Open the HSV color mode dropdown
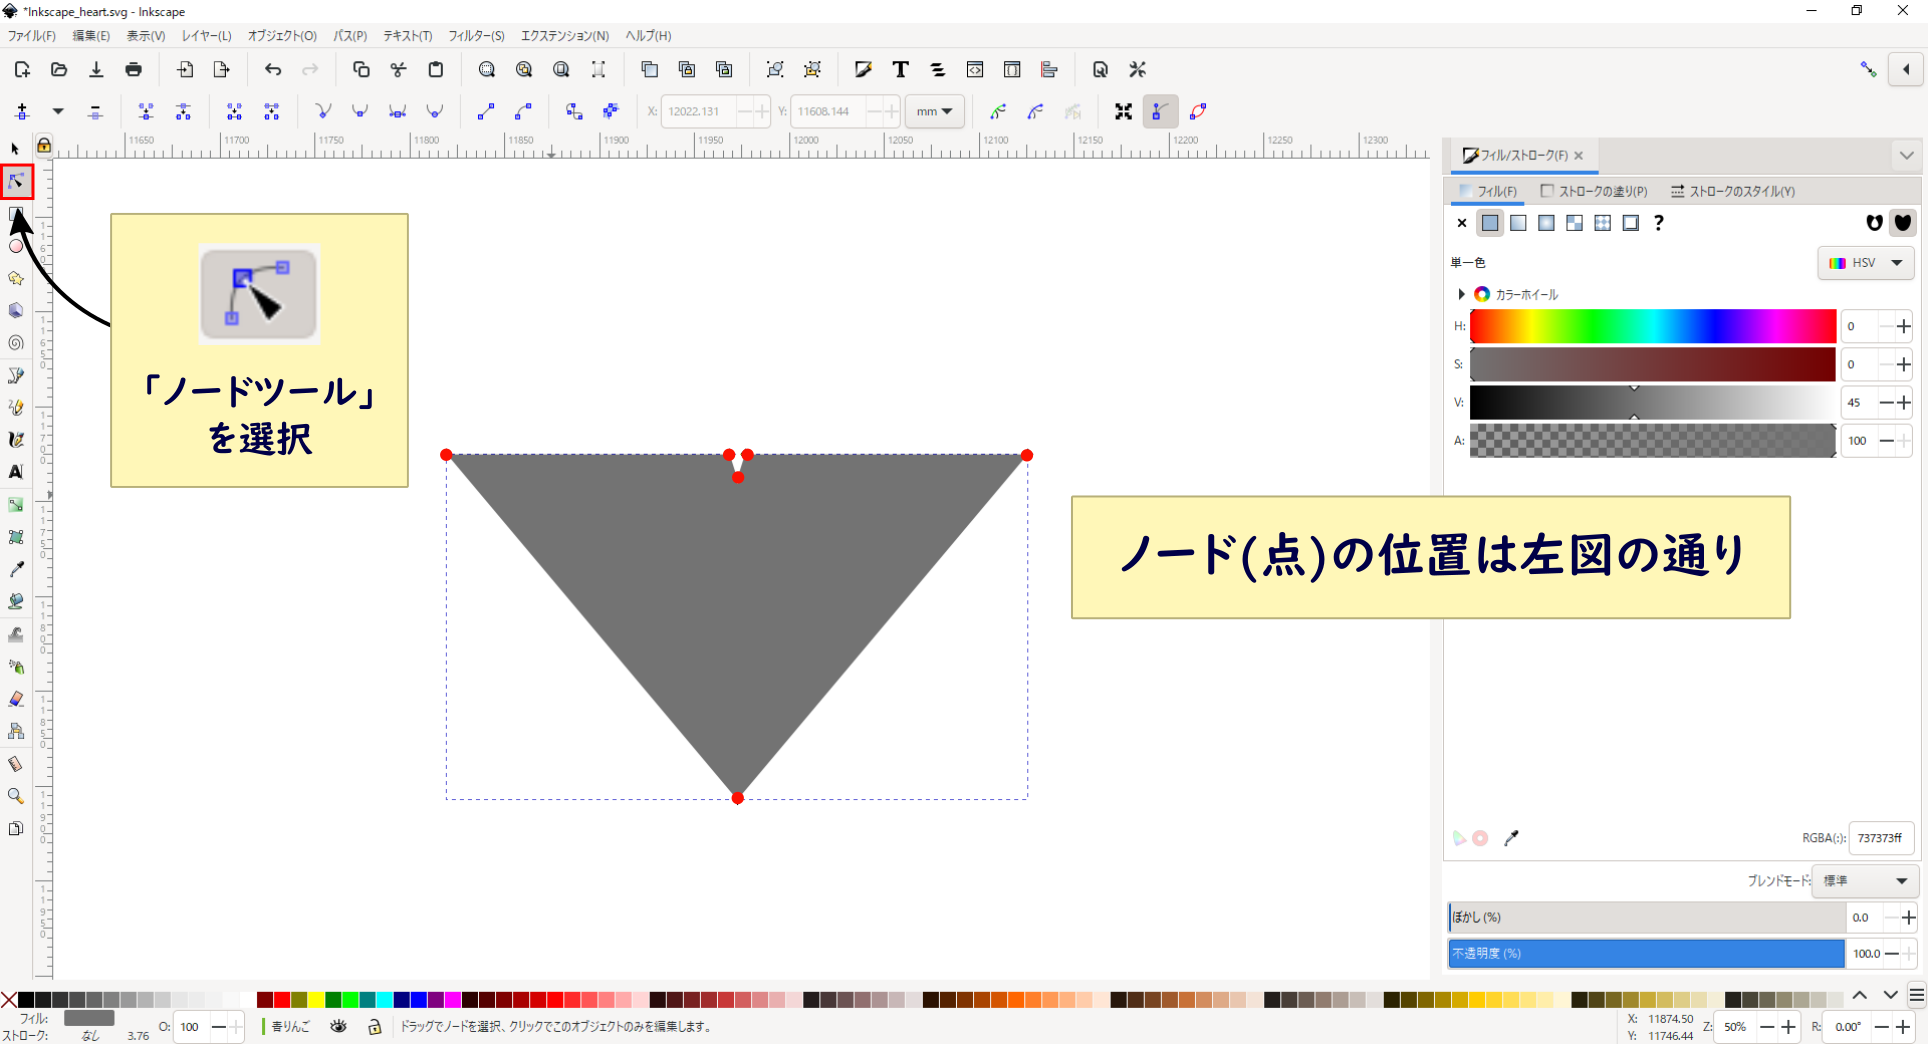 click(x=1865, y=262)
